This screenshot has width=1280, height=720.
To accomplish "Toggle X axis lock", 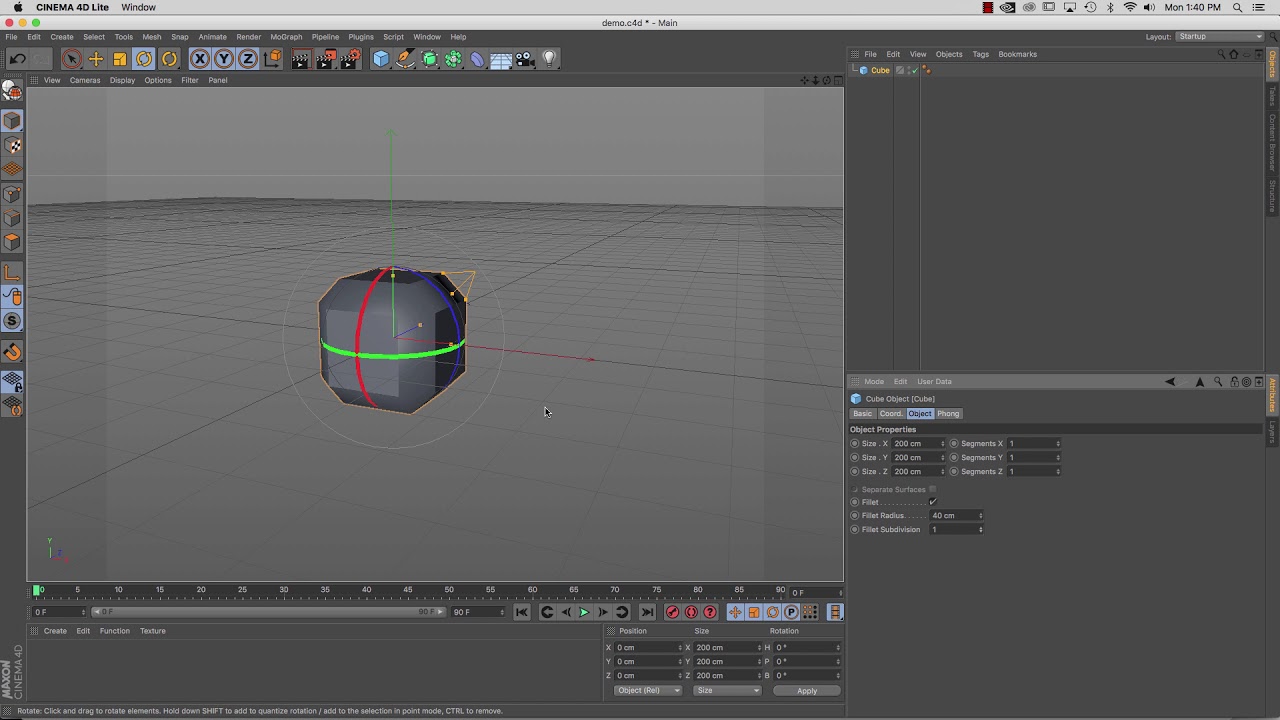I will 200,59.
